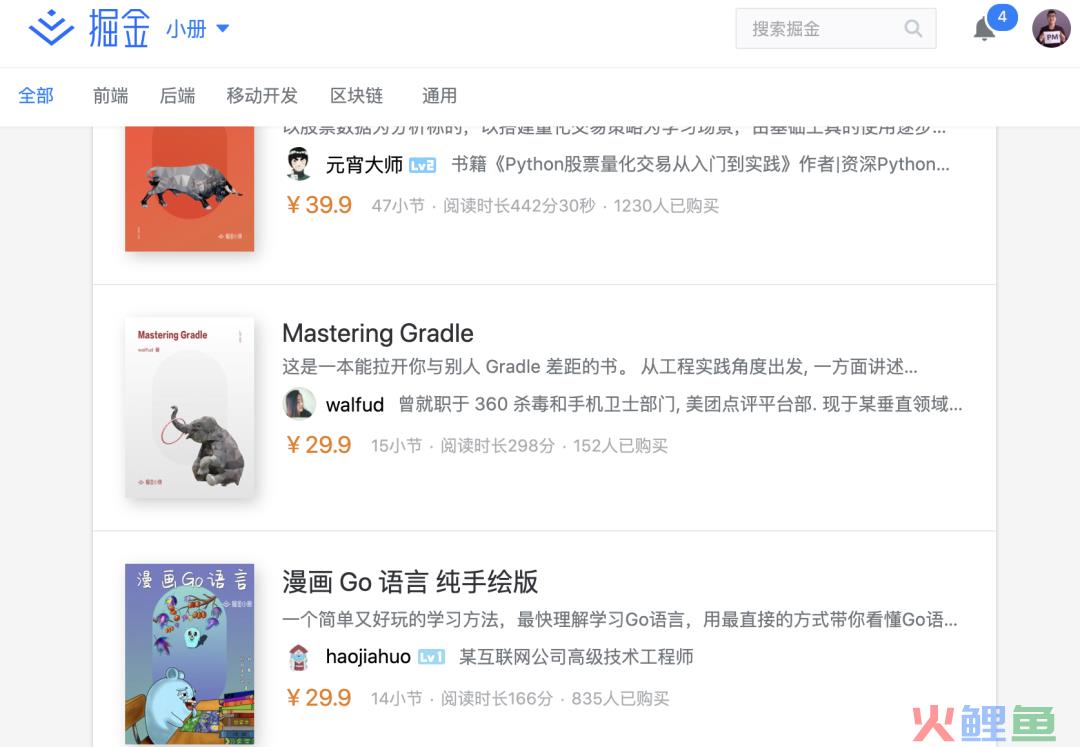Click the Lv1 badge beside haojiahuo
1080x747 pixels.
point(432,657)
